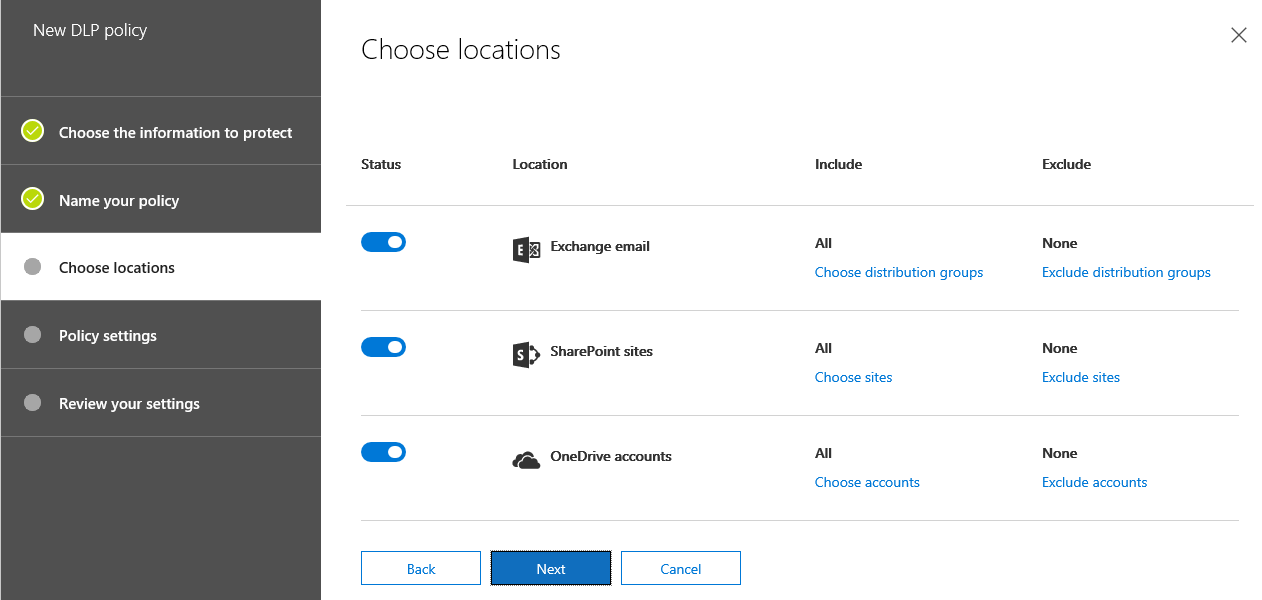Click the green checkmark beside 'Choose the information to protect'
The width and height of the screenshot is (1262, 600).
coord(31,131)
